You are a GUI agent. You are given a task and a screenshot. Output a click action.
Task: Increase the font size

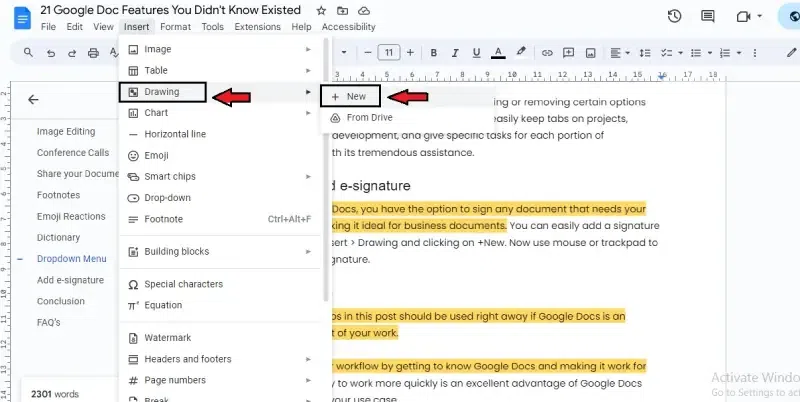[x=410, y=53]
